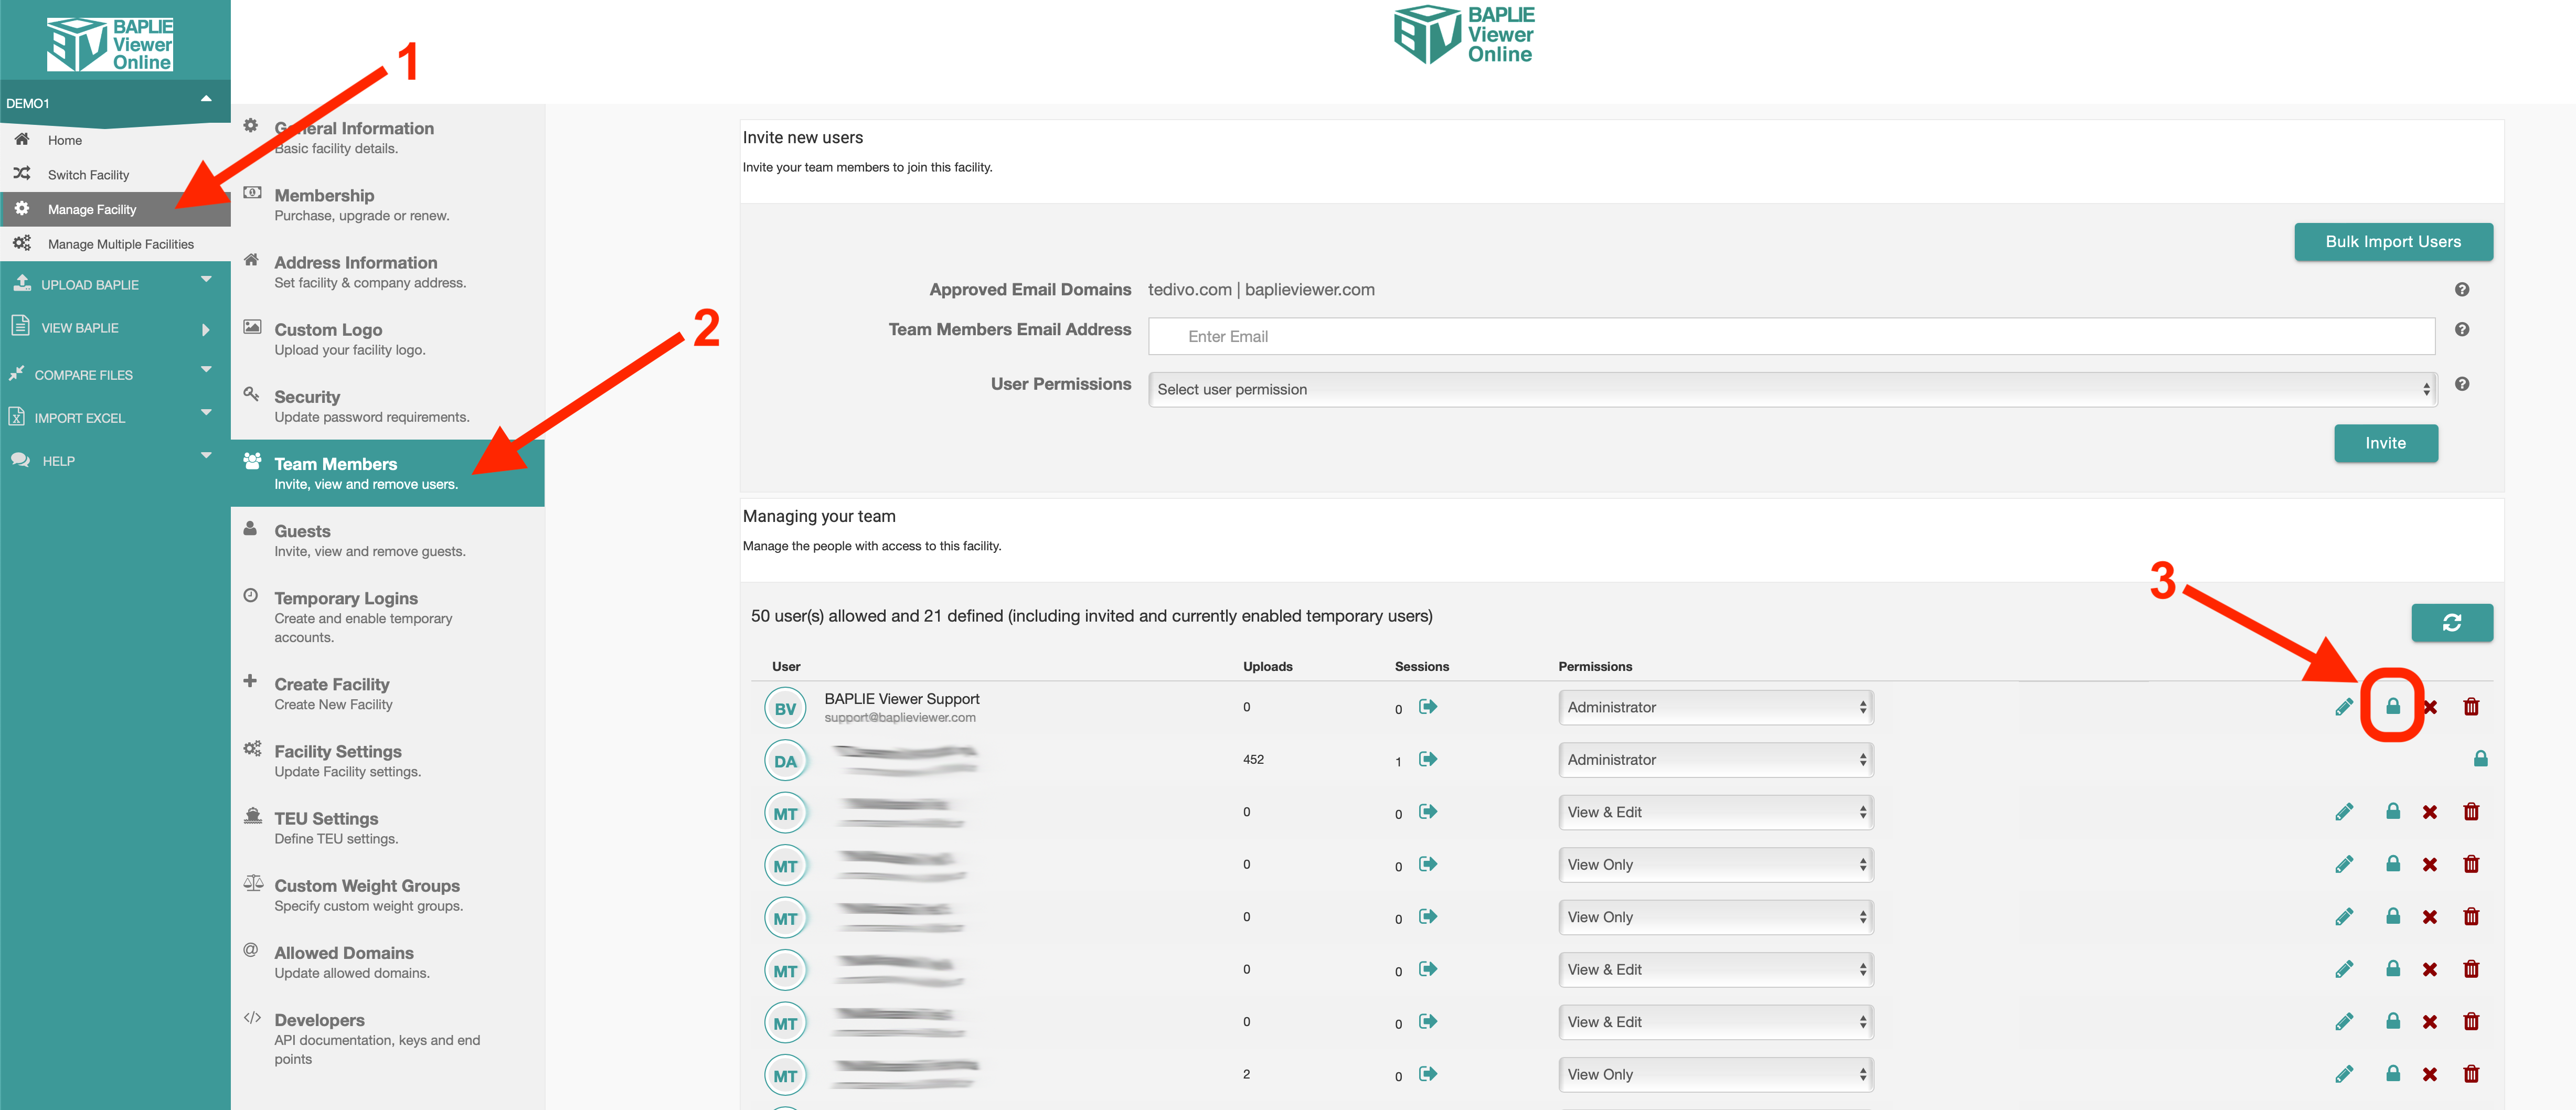Viewport: 2576px width, 1110px height.
Task: Select Switch Facility in the sidebar
Action: click(88, 175)
